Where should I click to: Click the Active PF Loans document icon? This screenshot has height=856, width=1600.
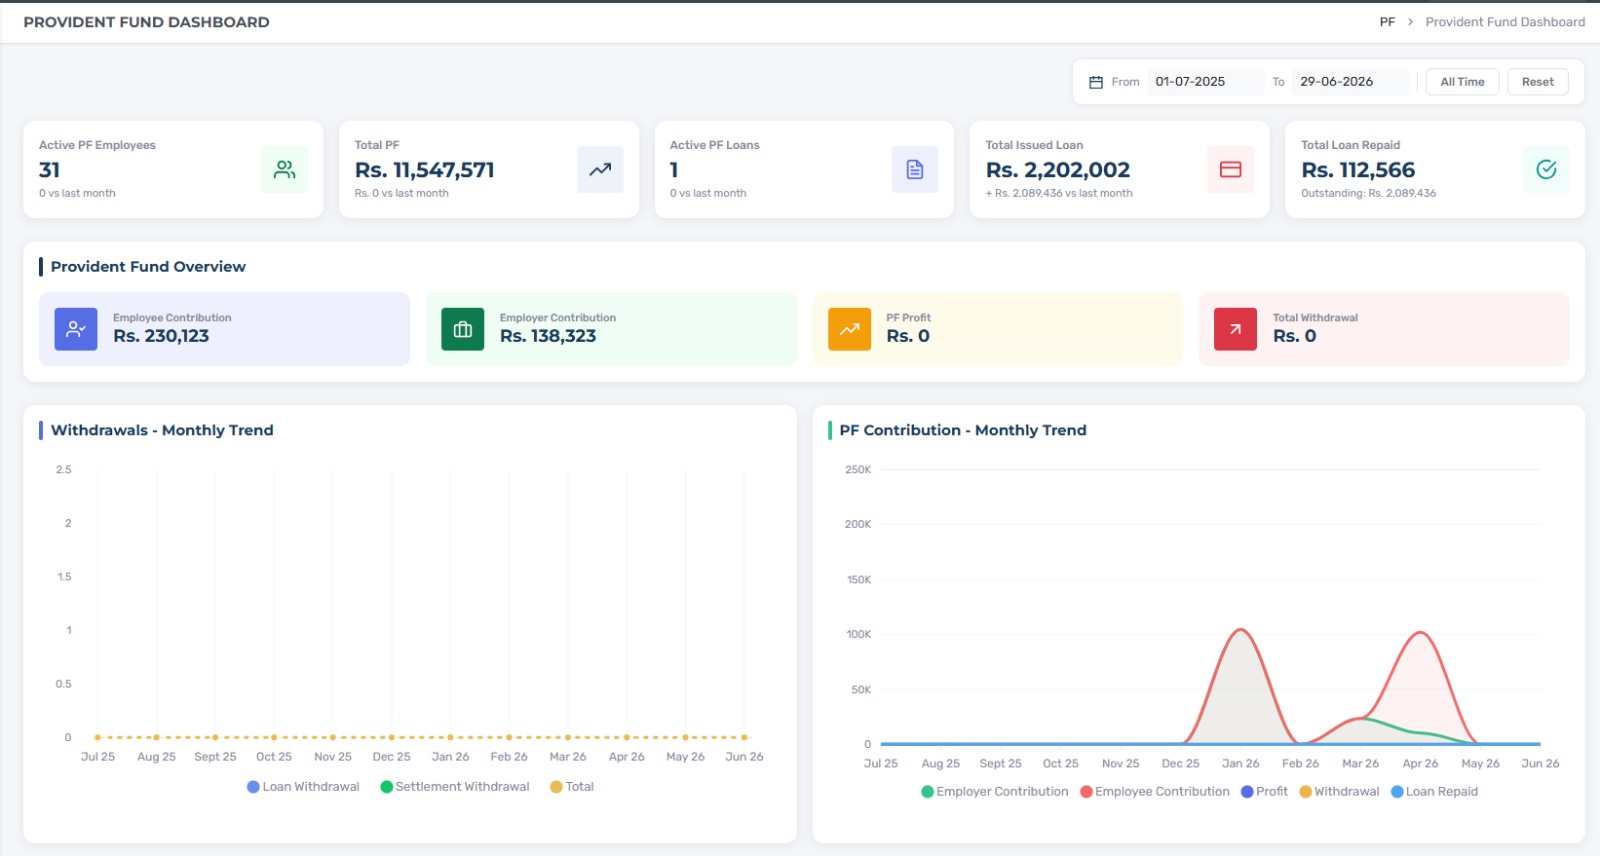click(915, 170)
